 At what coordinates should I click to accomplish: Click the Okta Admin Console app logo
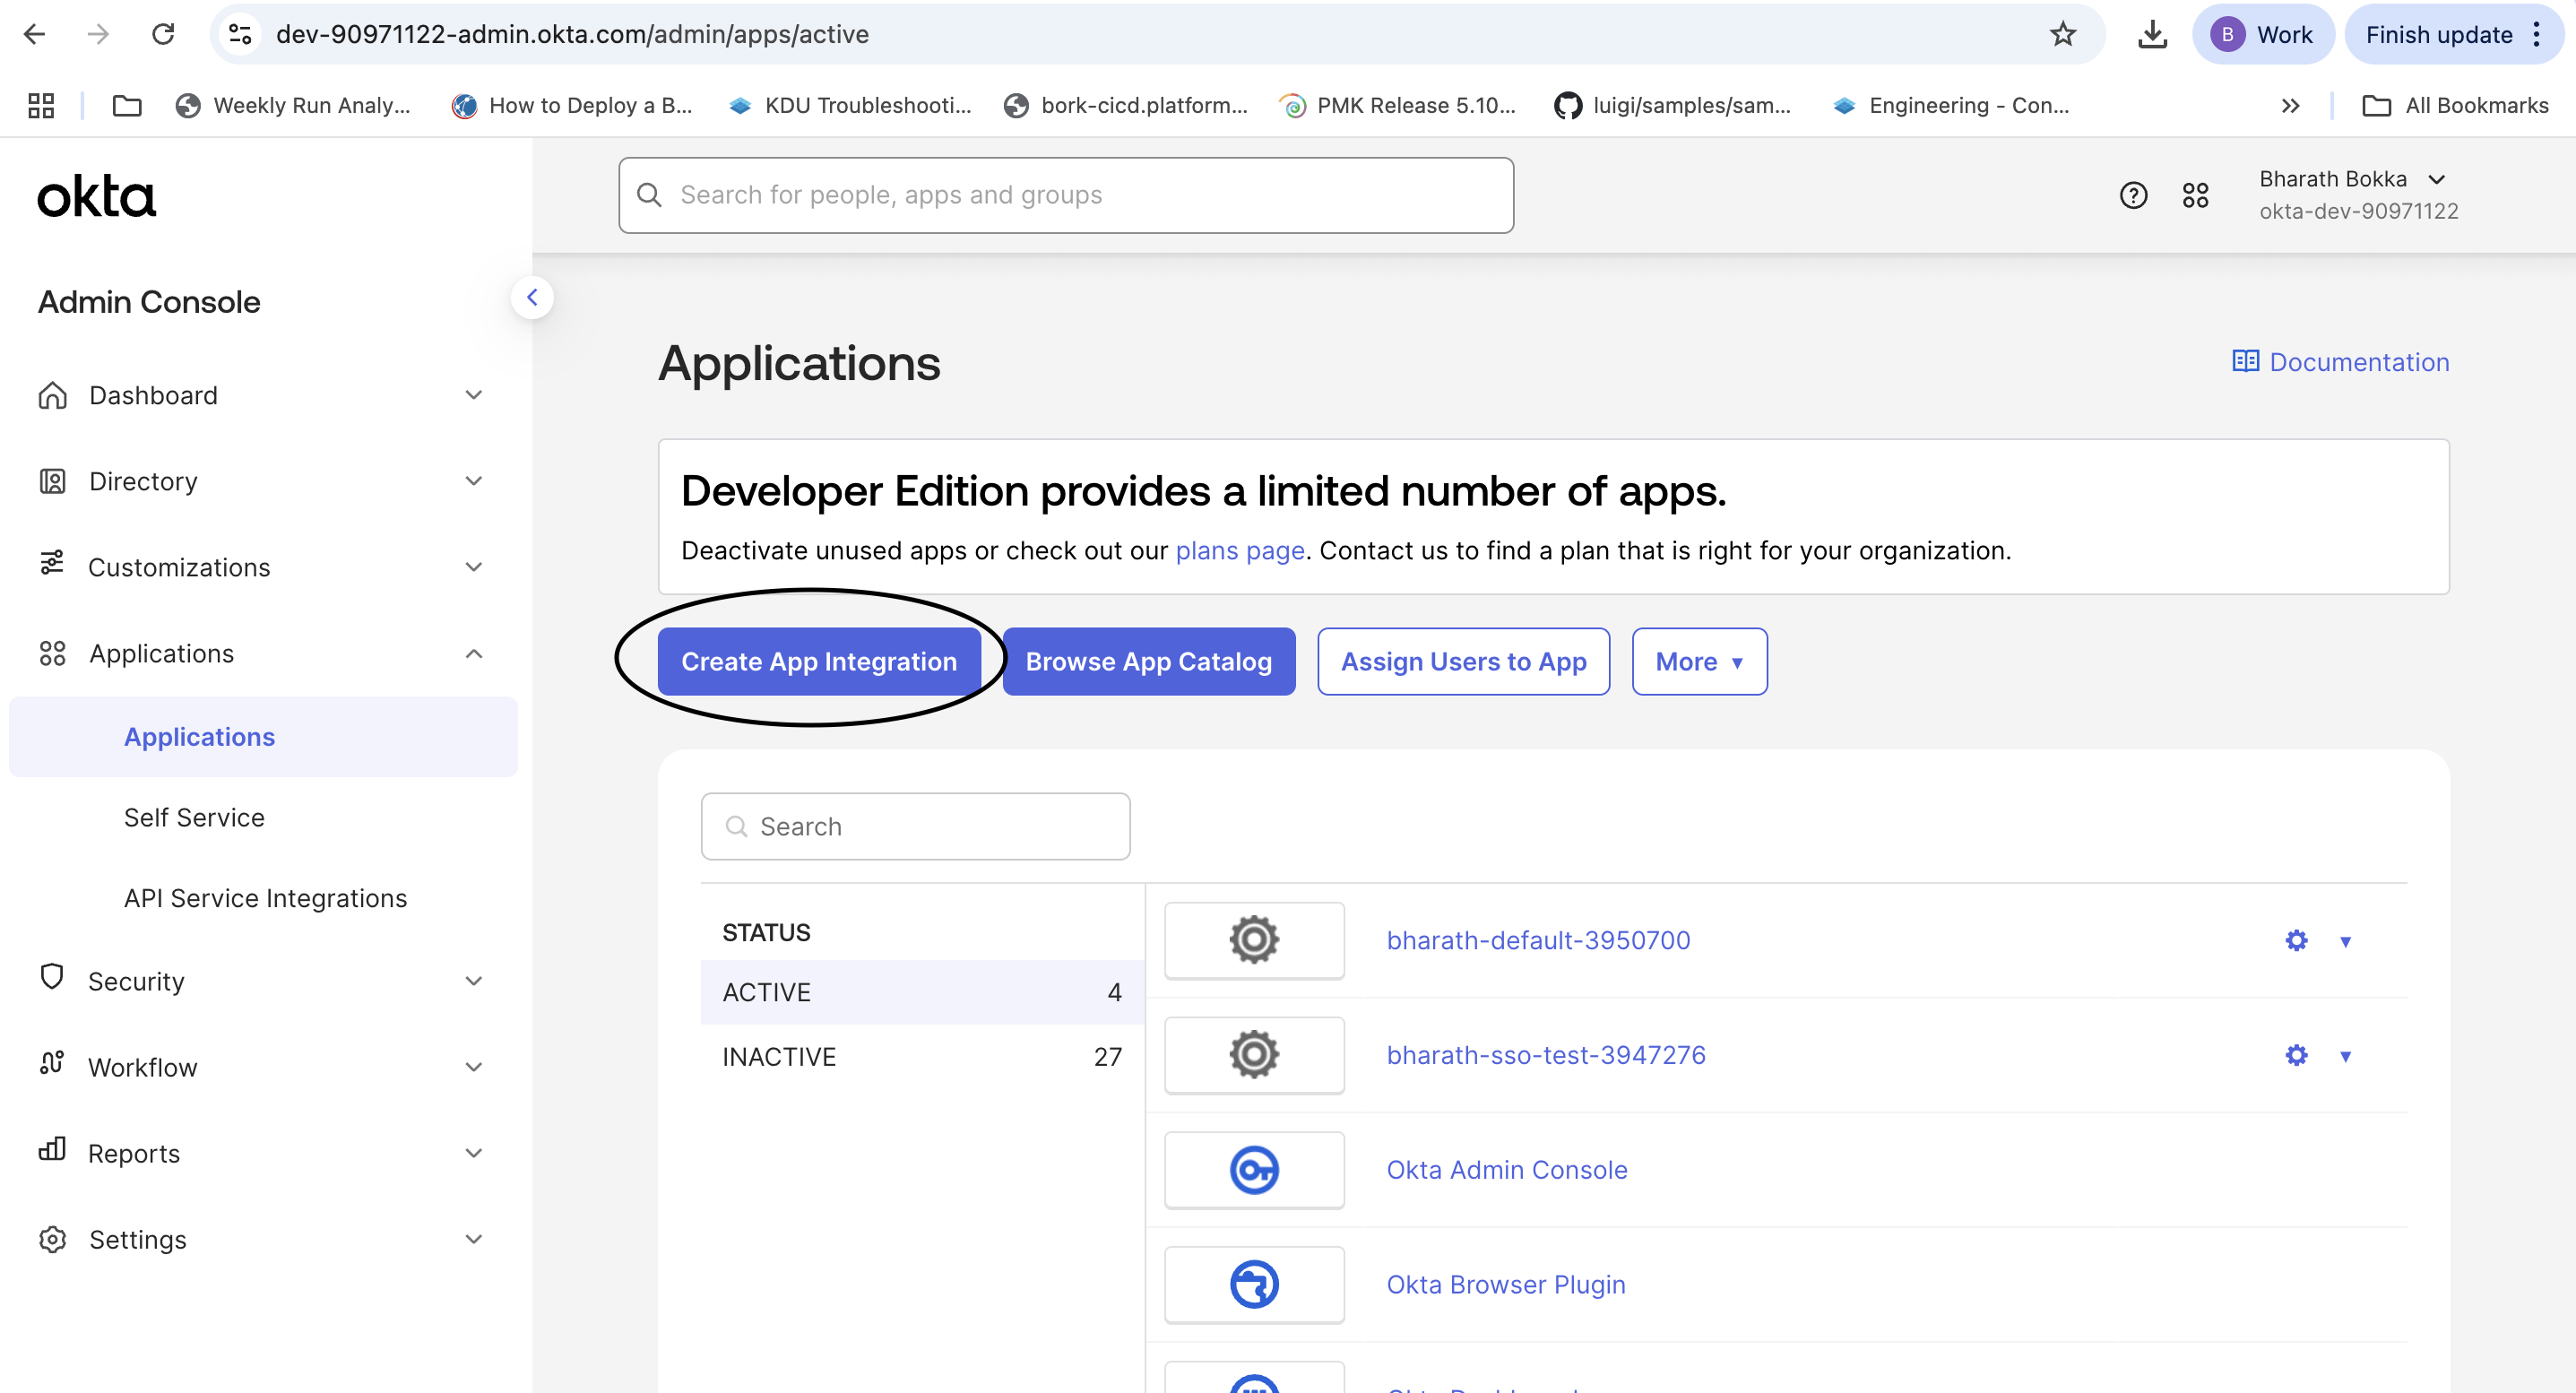pyautogui.click(x=1254, y=1169)
